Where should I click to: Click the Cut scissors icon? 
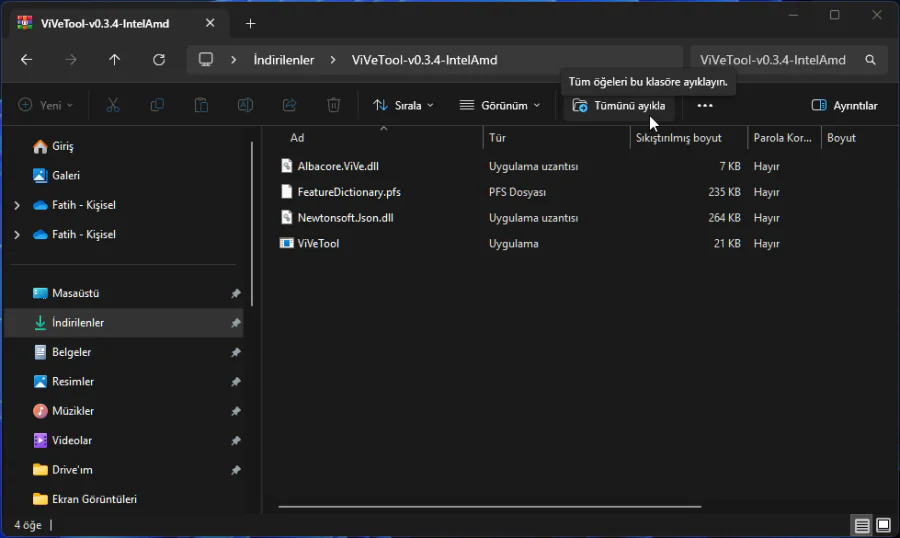113,105
